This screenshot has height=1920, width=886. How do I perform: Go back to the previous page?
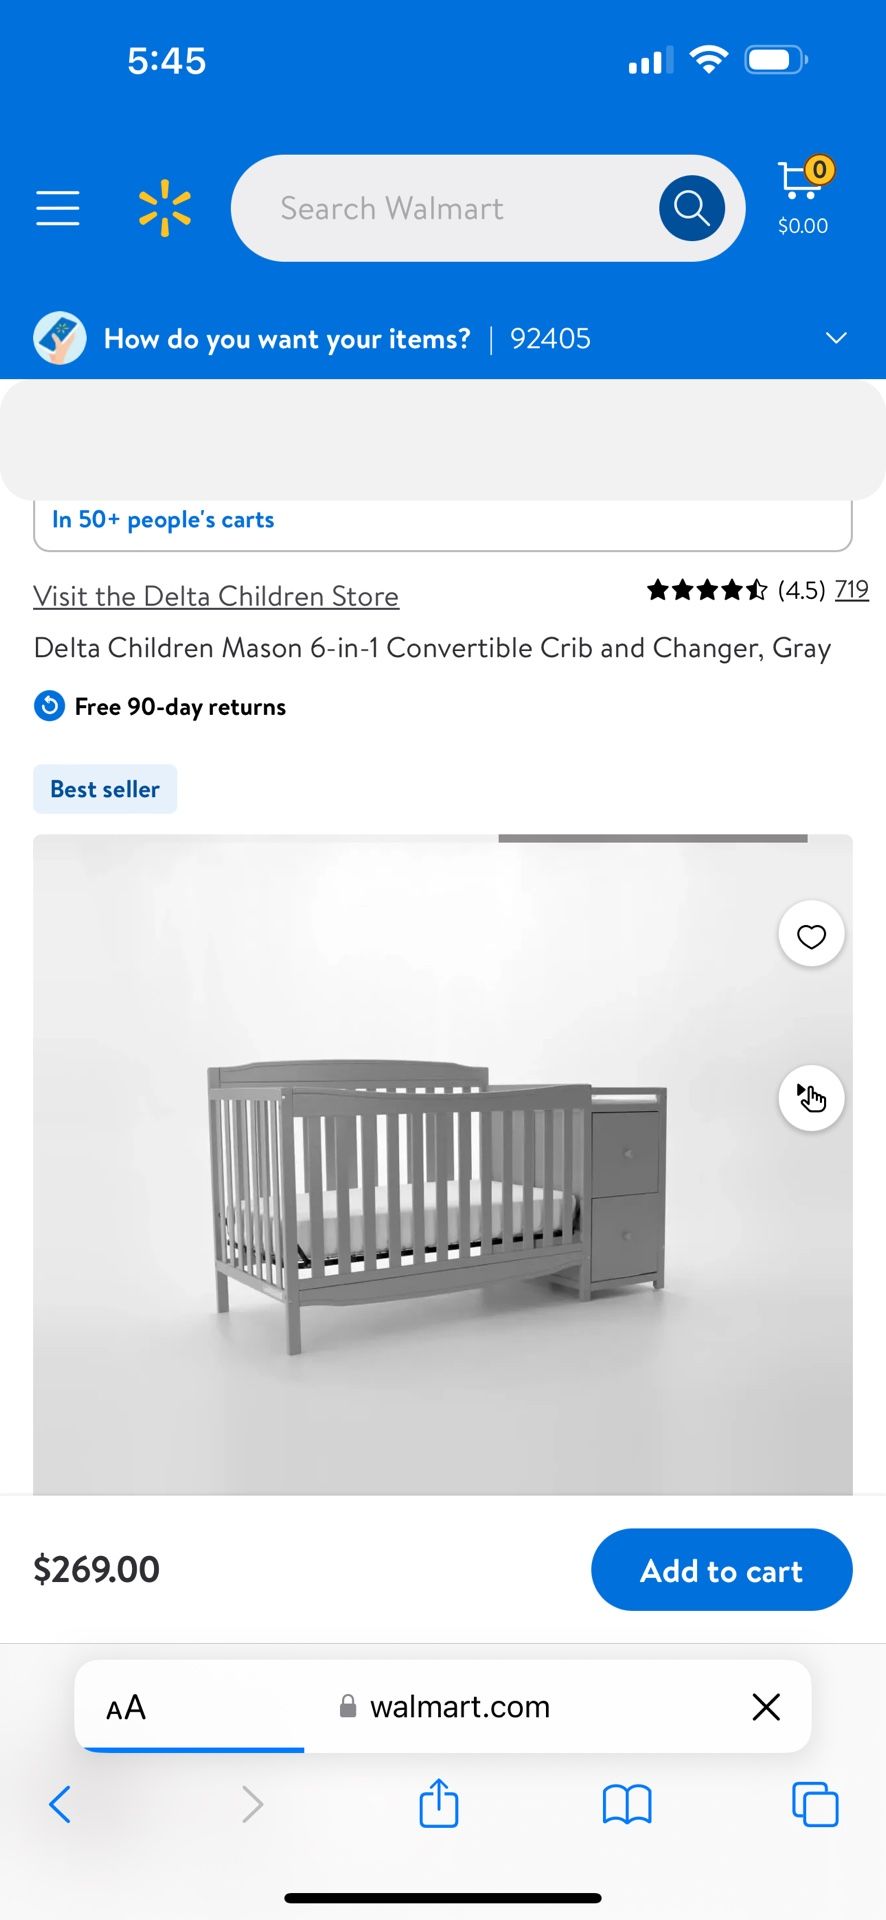coord(60,1804)
